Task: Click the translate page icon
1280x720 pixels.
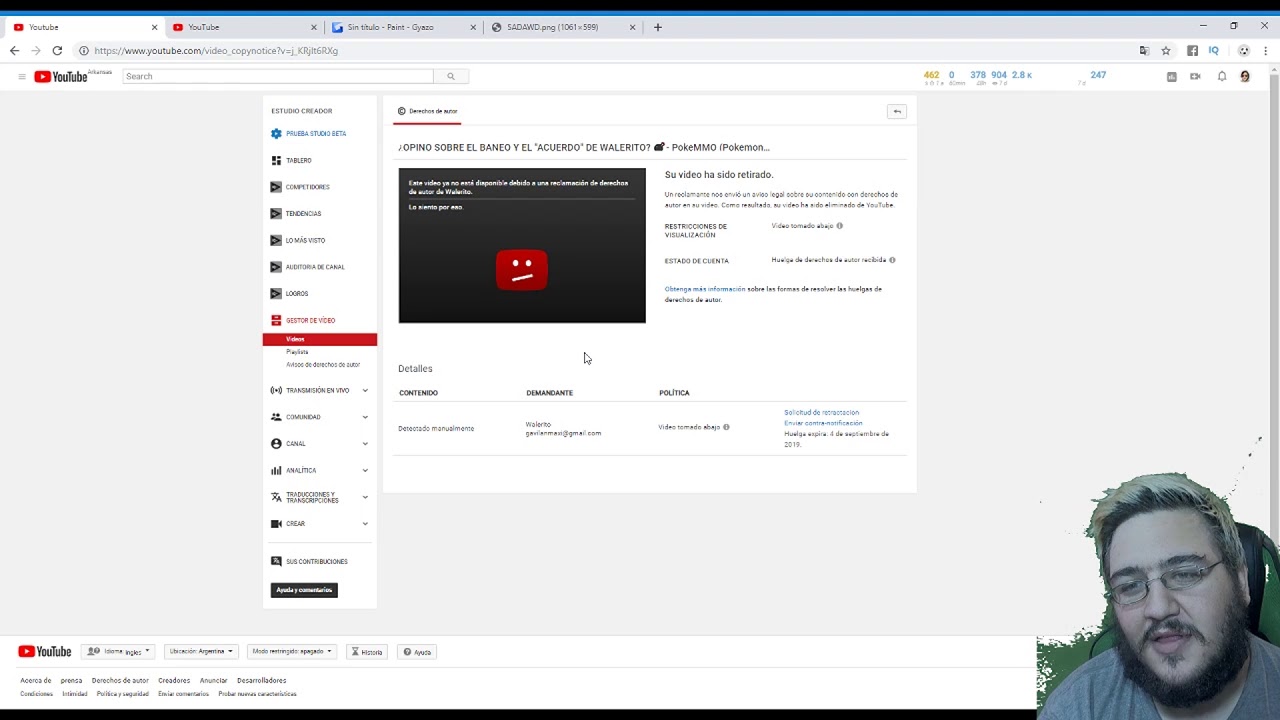Action: pyautogui.click(x=1144, y=50)
